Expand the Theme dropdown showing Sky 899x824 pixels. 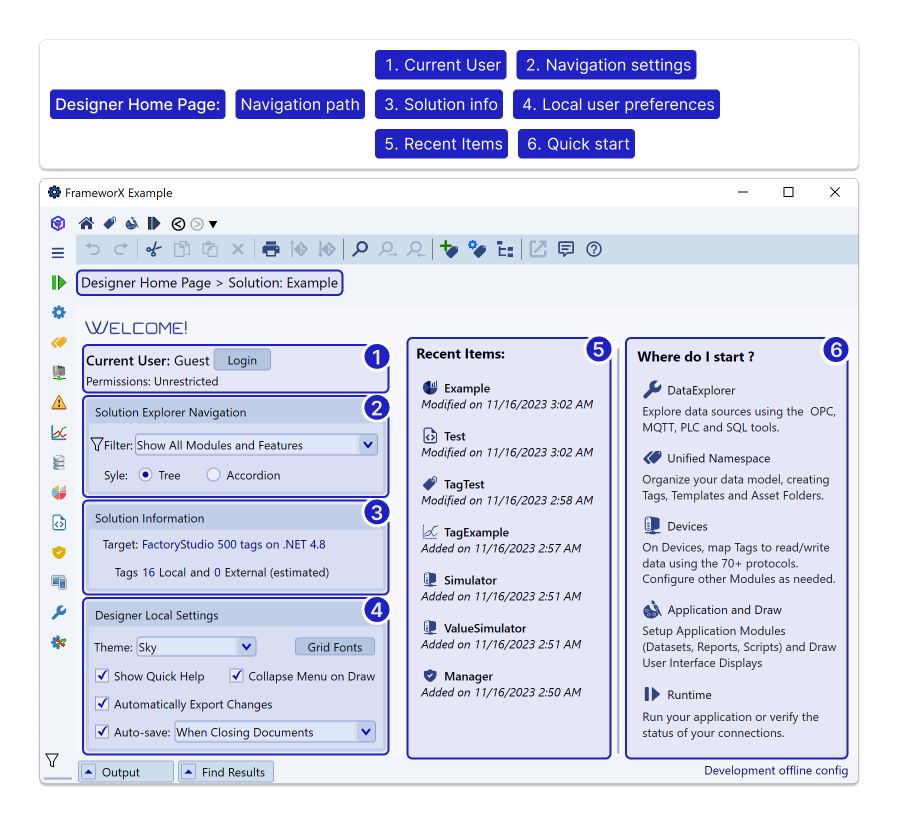pos(247,647)
